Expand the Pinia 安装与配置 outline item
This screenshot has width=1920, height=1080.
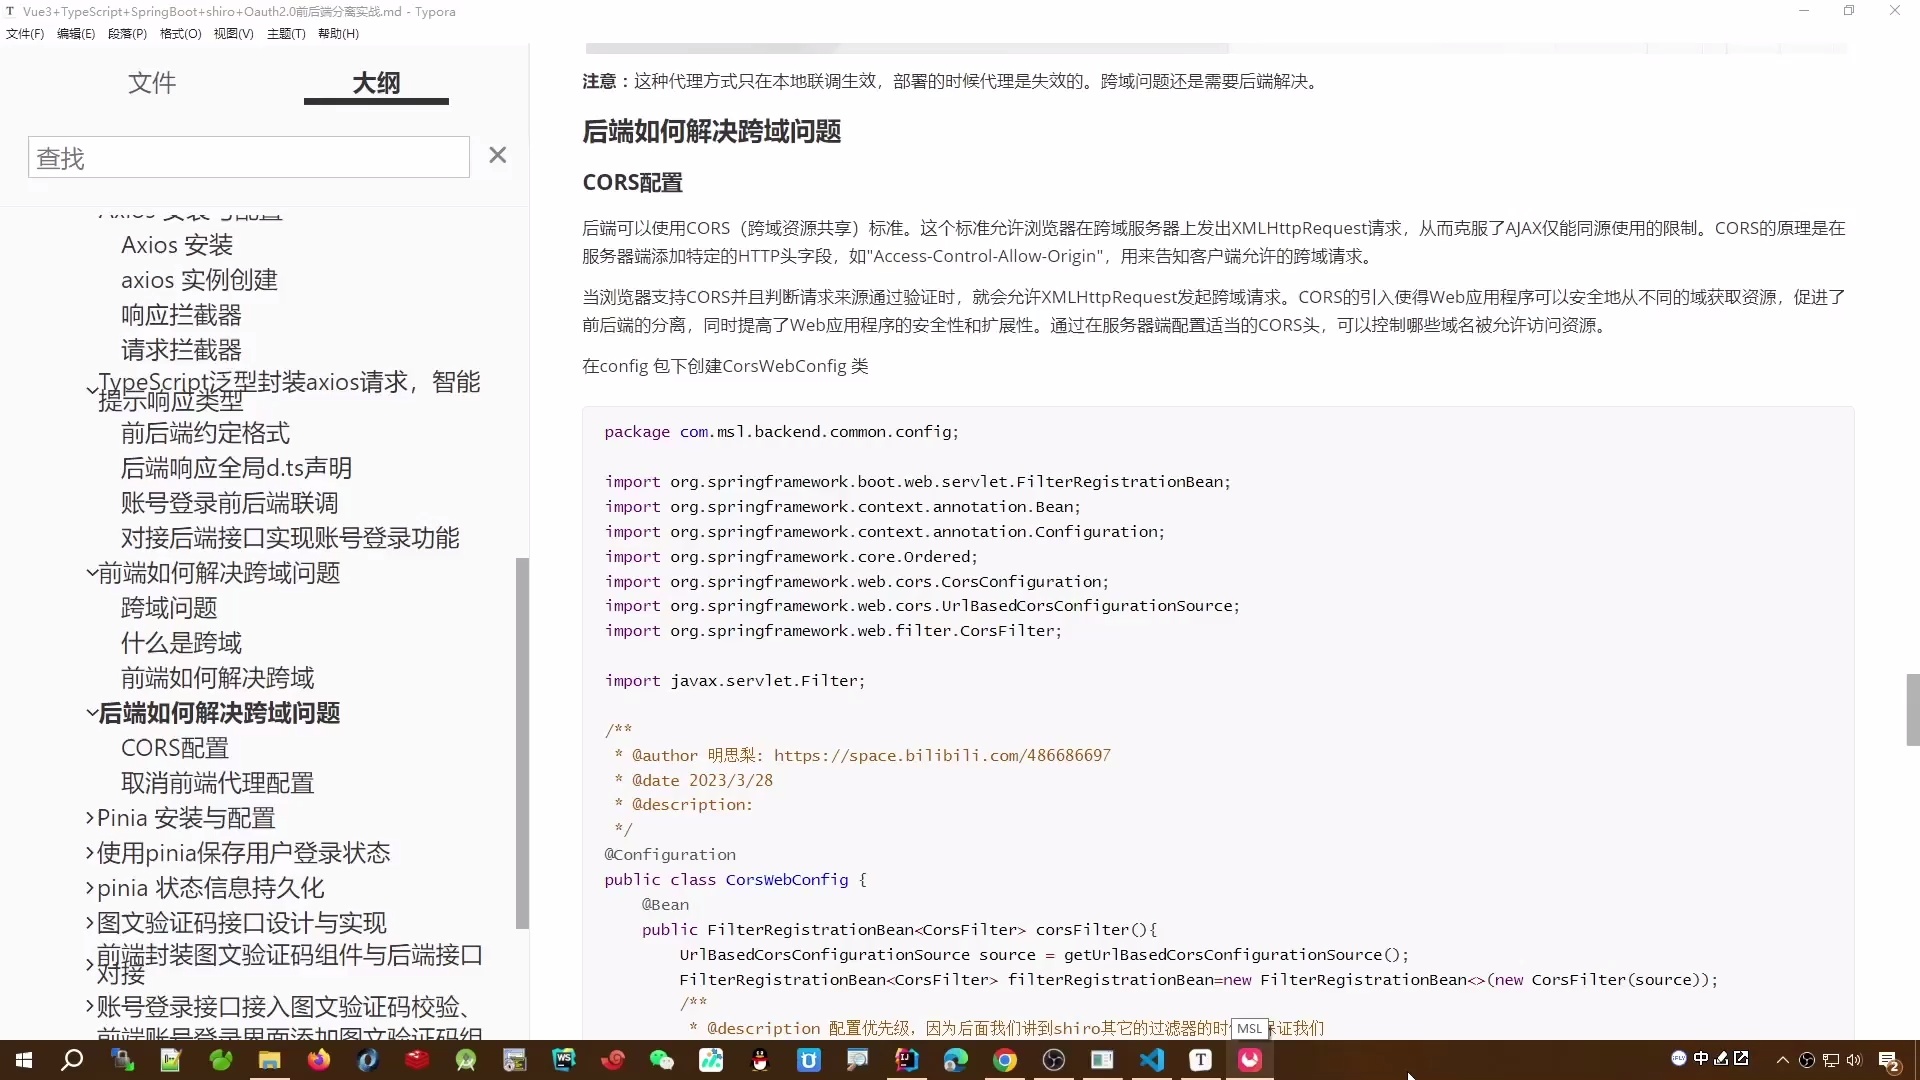(x=88, y=818)
